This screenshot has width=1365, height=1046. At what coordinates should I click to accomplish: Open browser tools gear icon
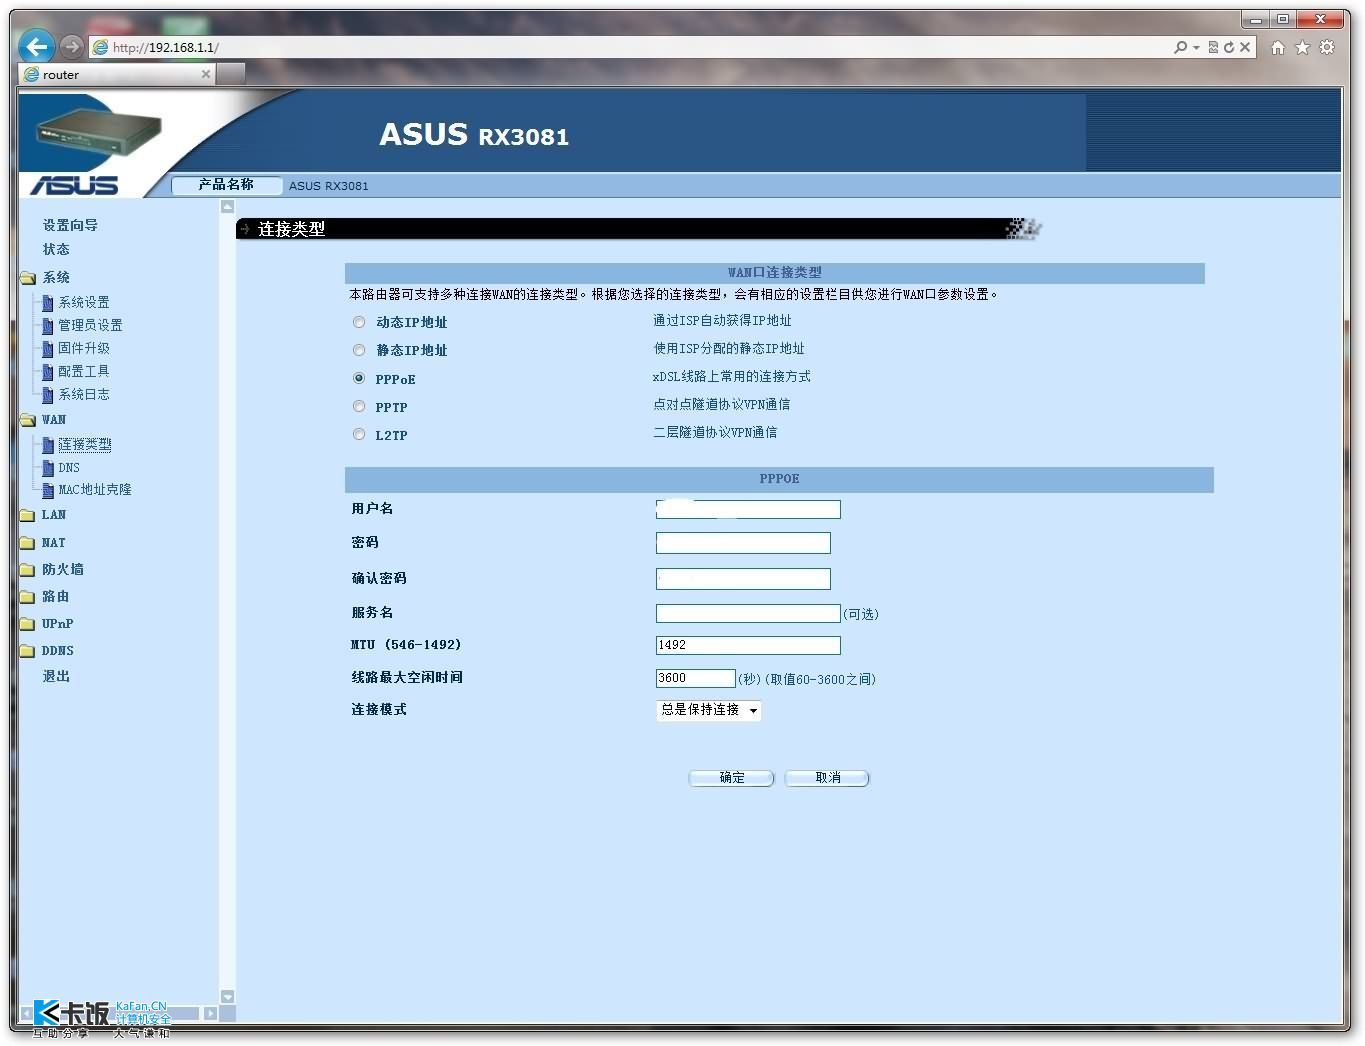(1327, 47)
